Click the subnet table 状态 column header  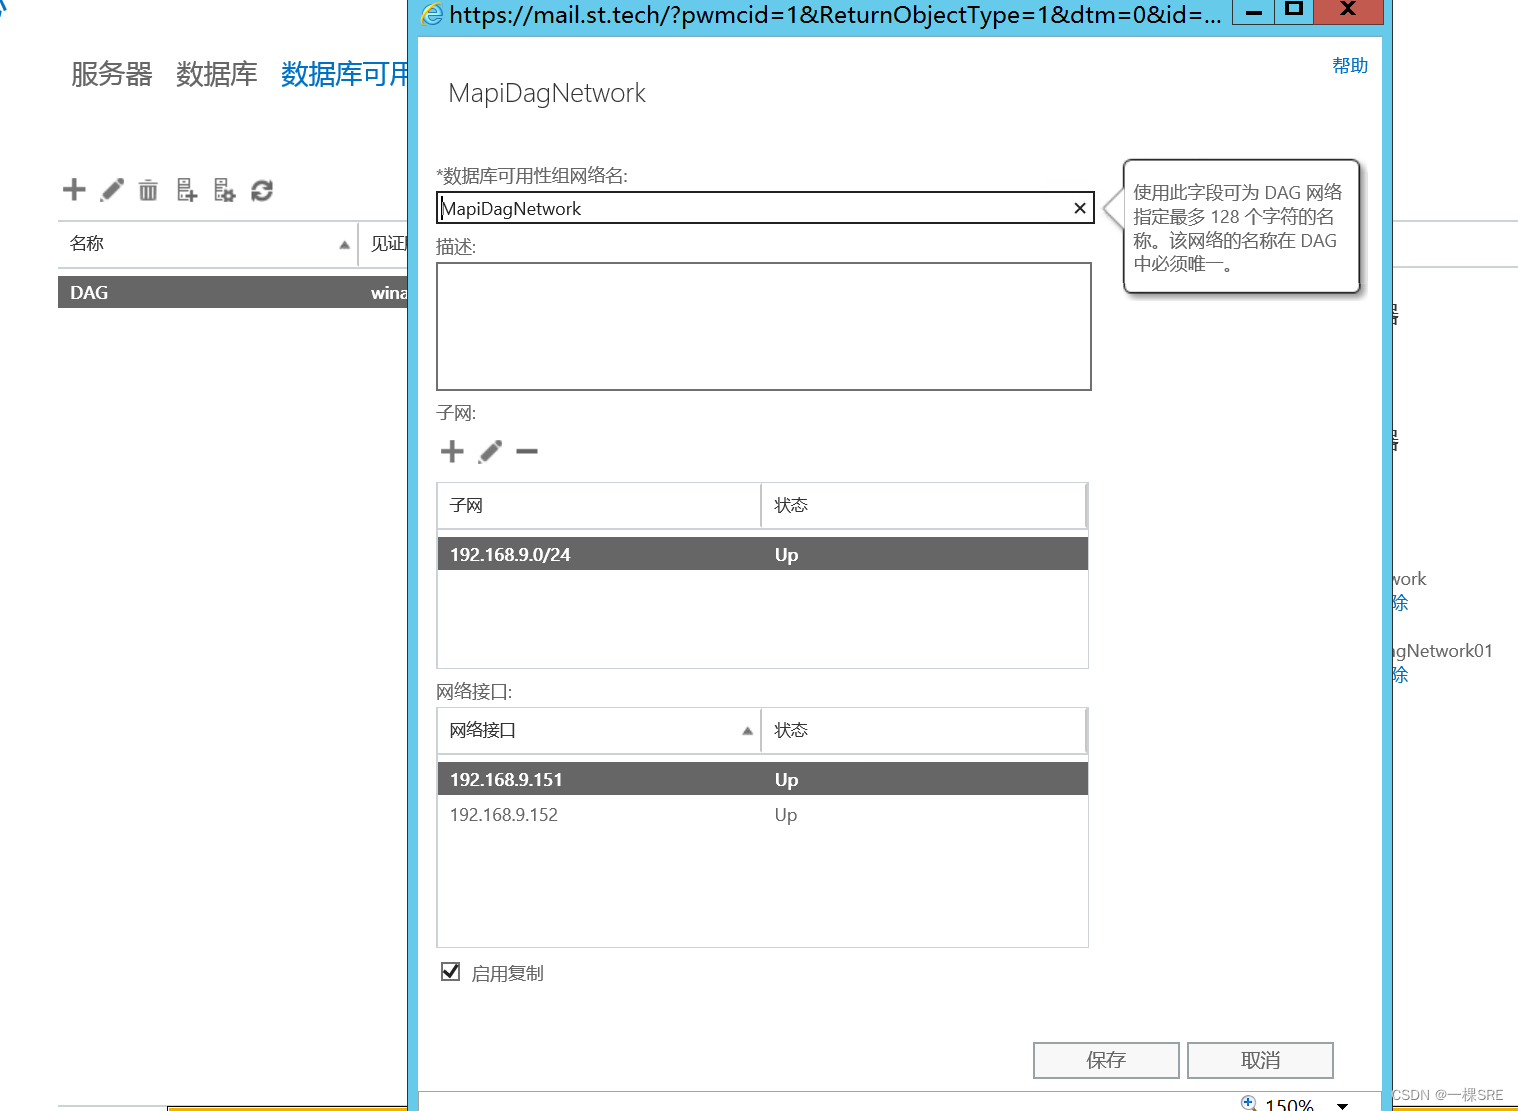[x=924, y=505]
